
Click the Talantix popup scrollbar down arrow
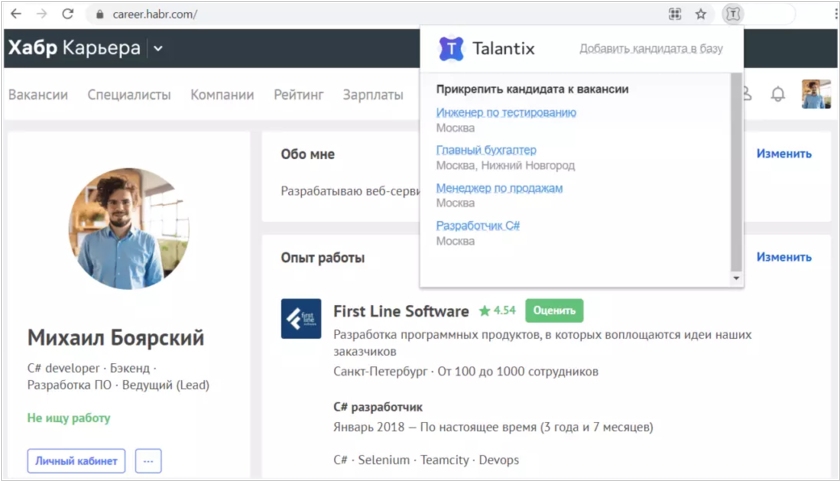(x=736, y=278)
